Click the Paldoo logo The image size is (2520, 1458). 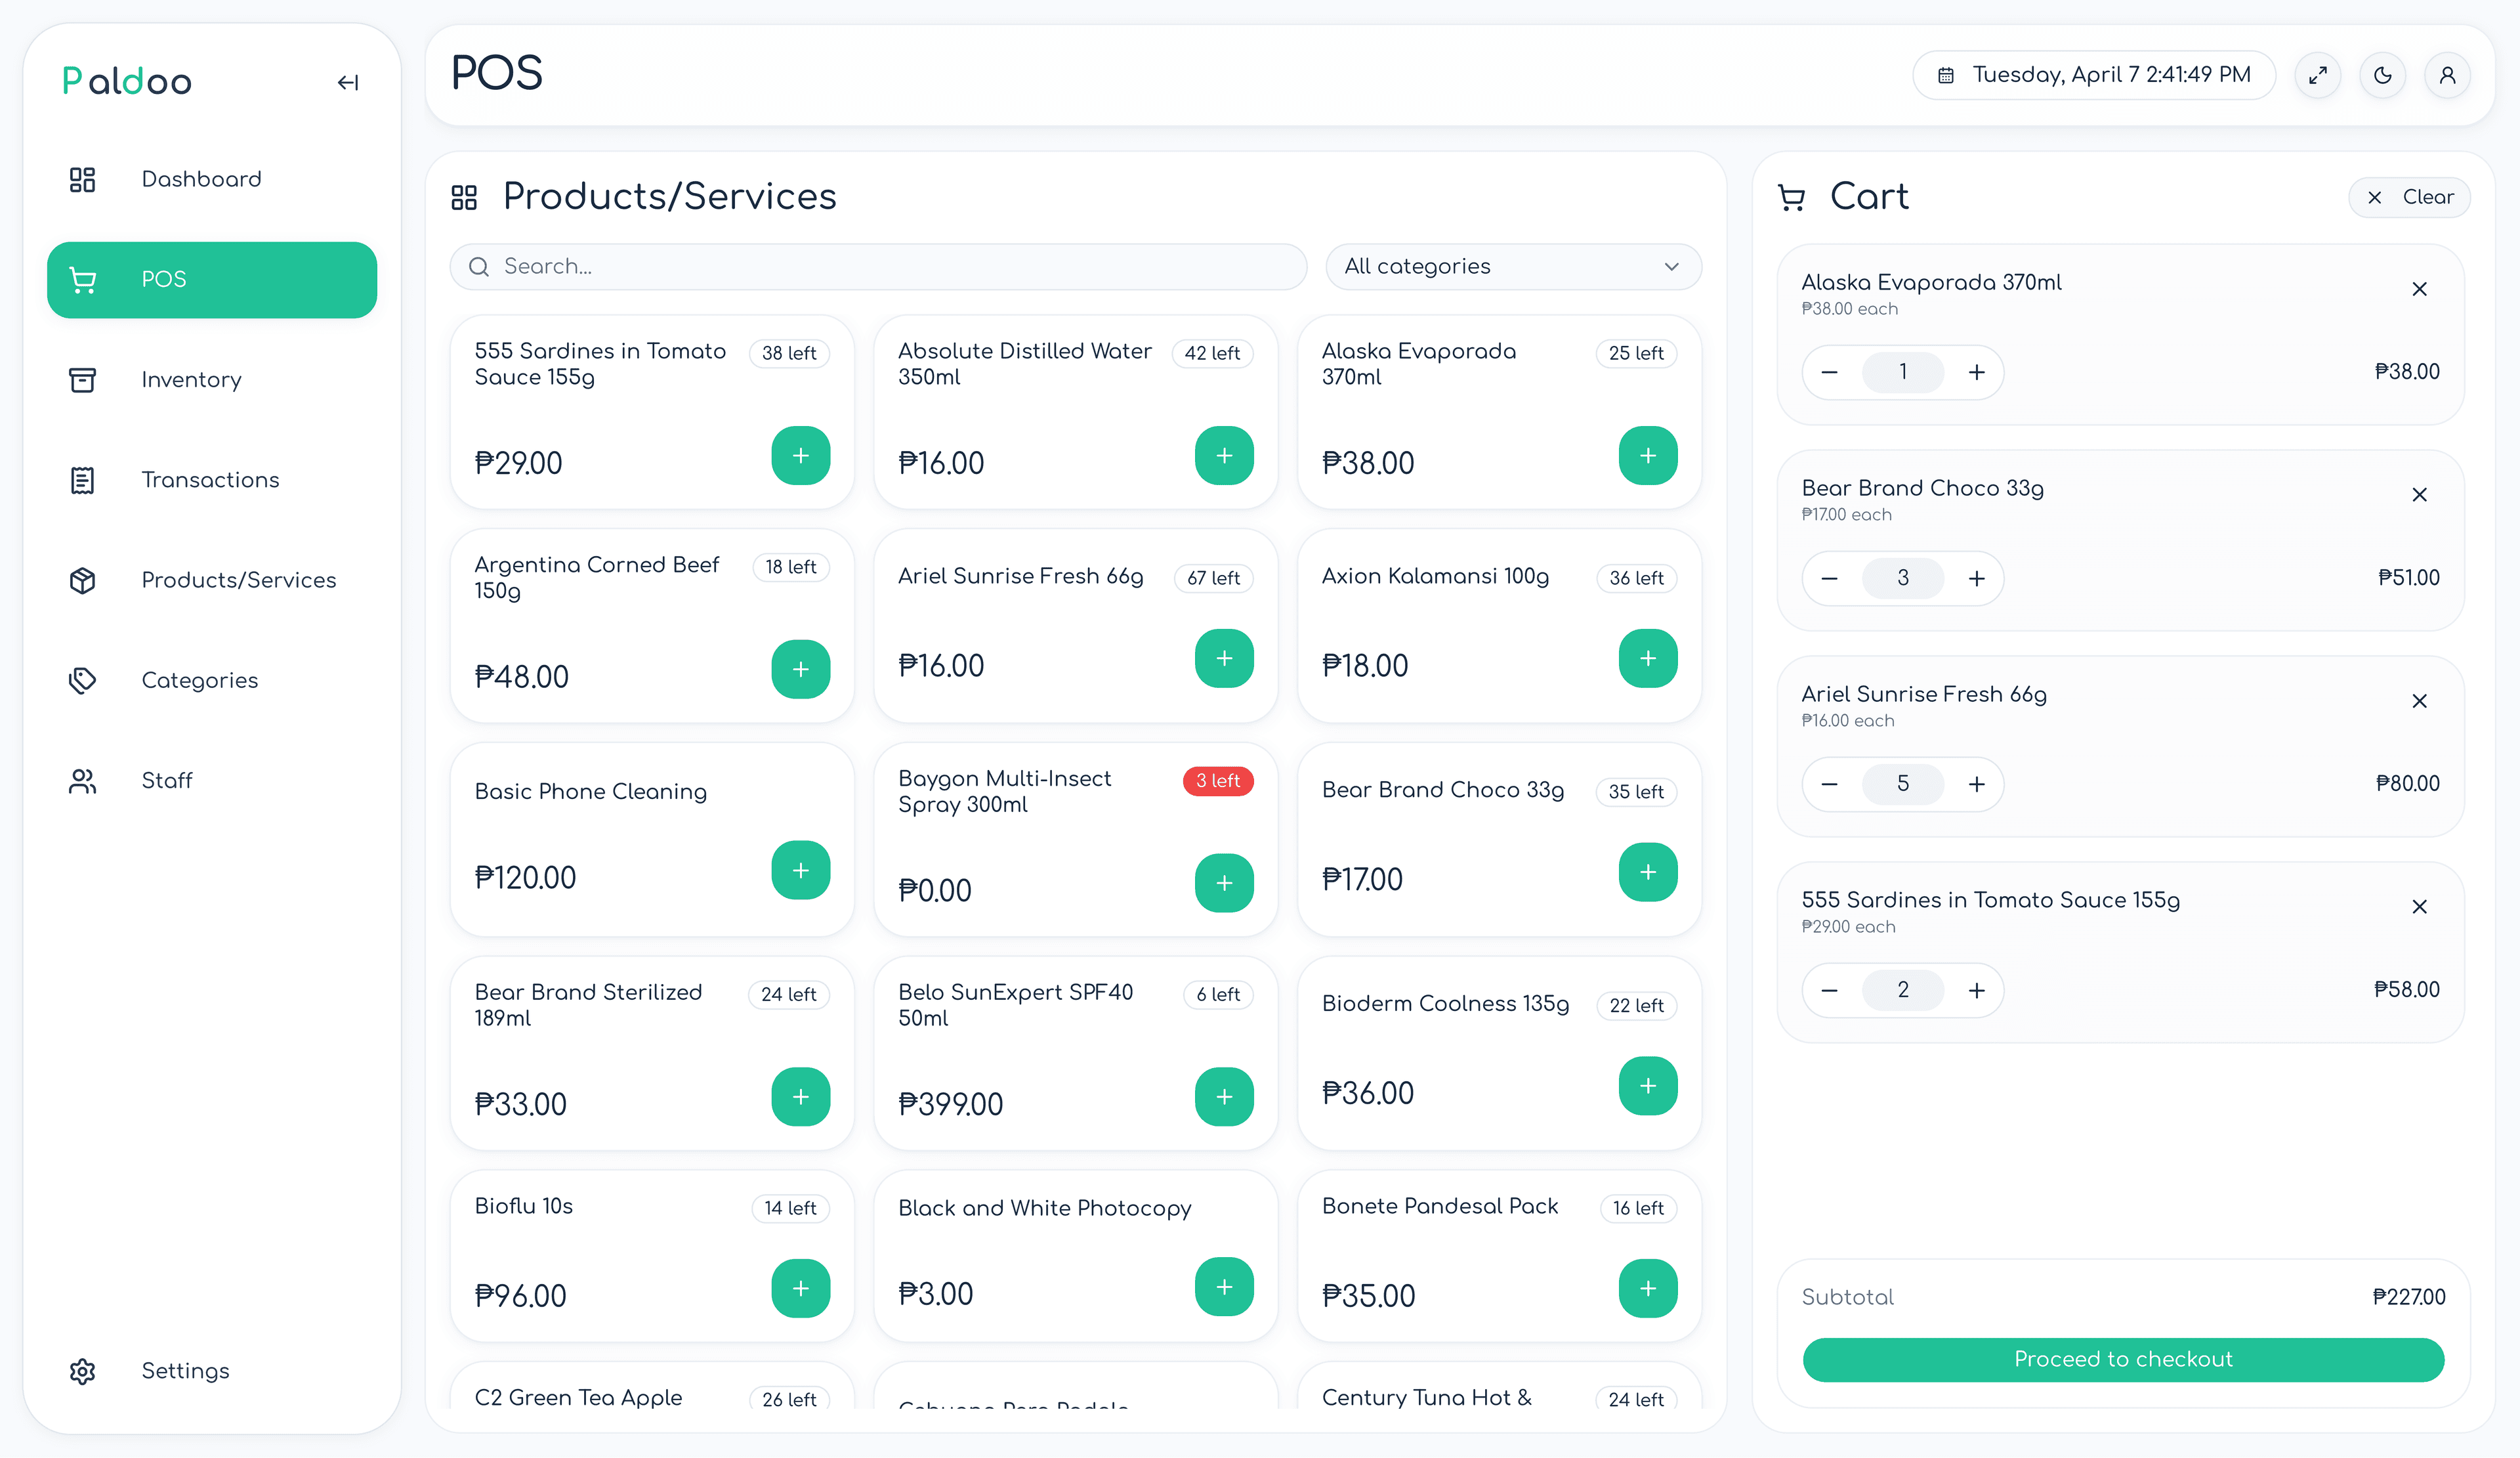pos(127,81)
